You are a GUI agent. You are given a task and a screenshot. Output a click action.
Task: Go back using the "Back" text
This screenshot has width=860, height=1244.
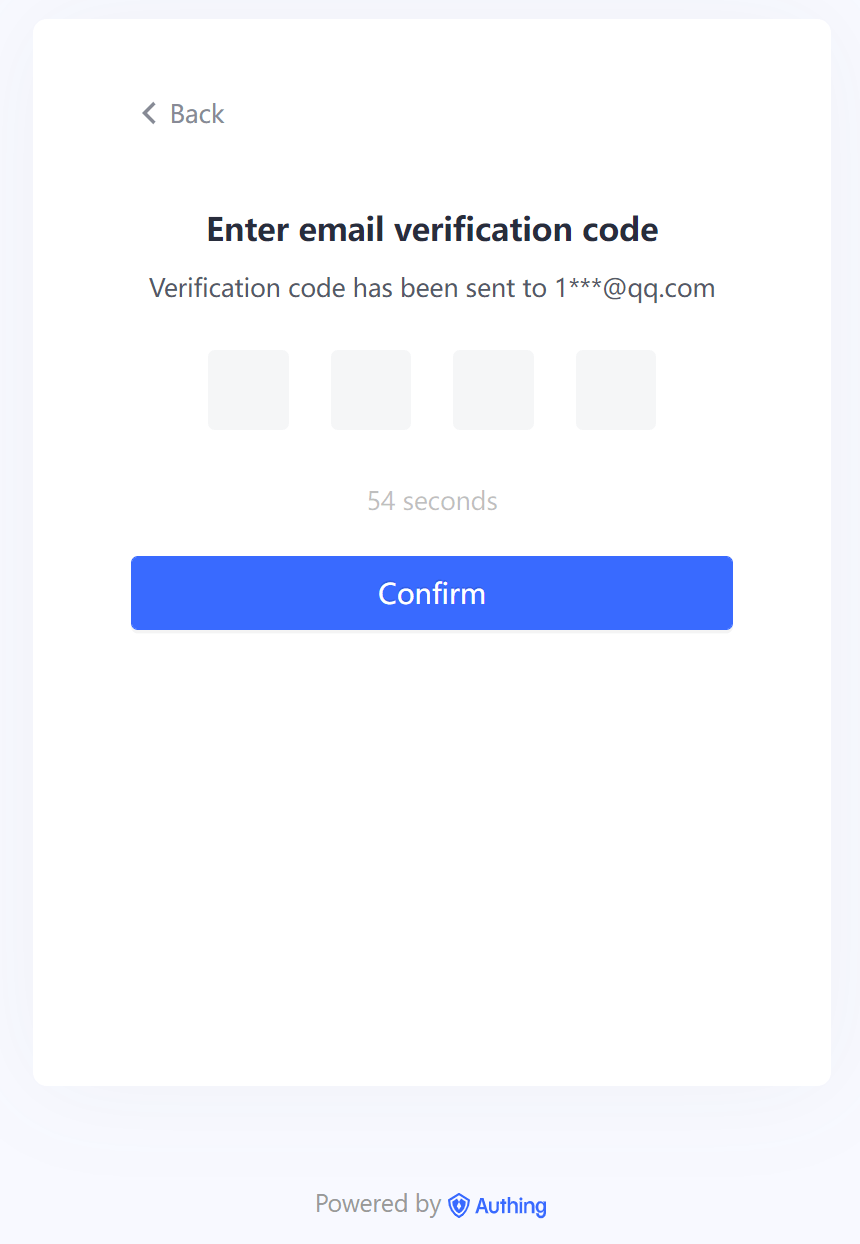pyautogui.click(x=197, y=114)
